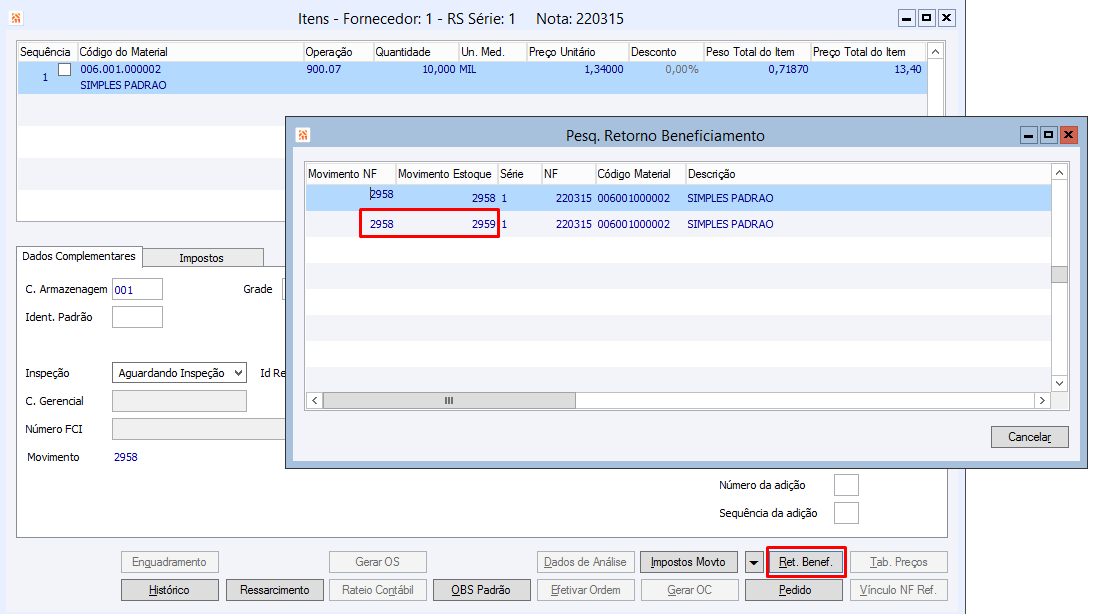
Task: Click the Movimento value 2958 link
Action: click(126, 457)
